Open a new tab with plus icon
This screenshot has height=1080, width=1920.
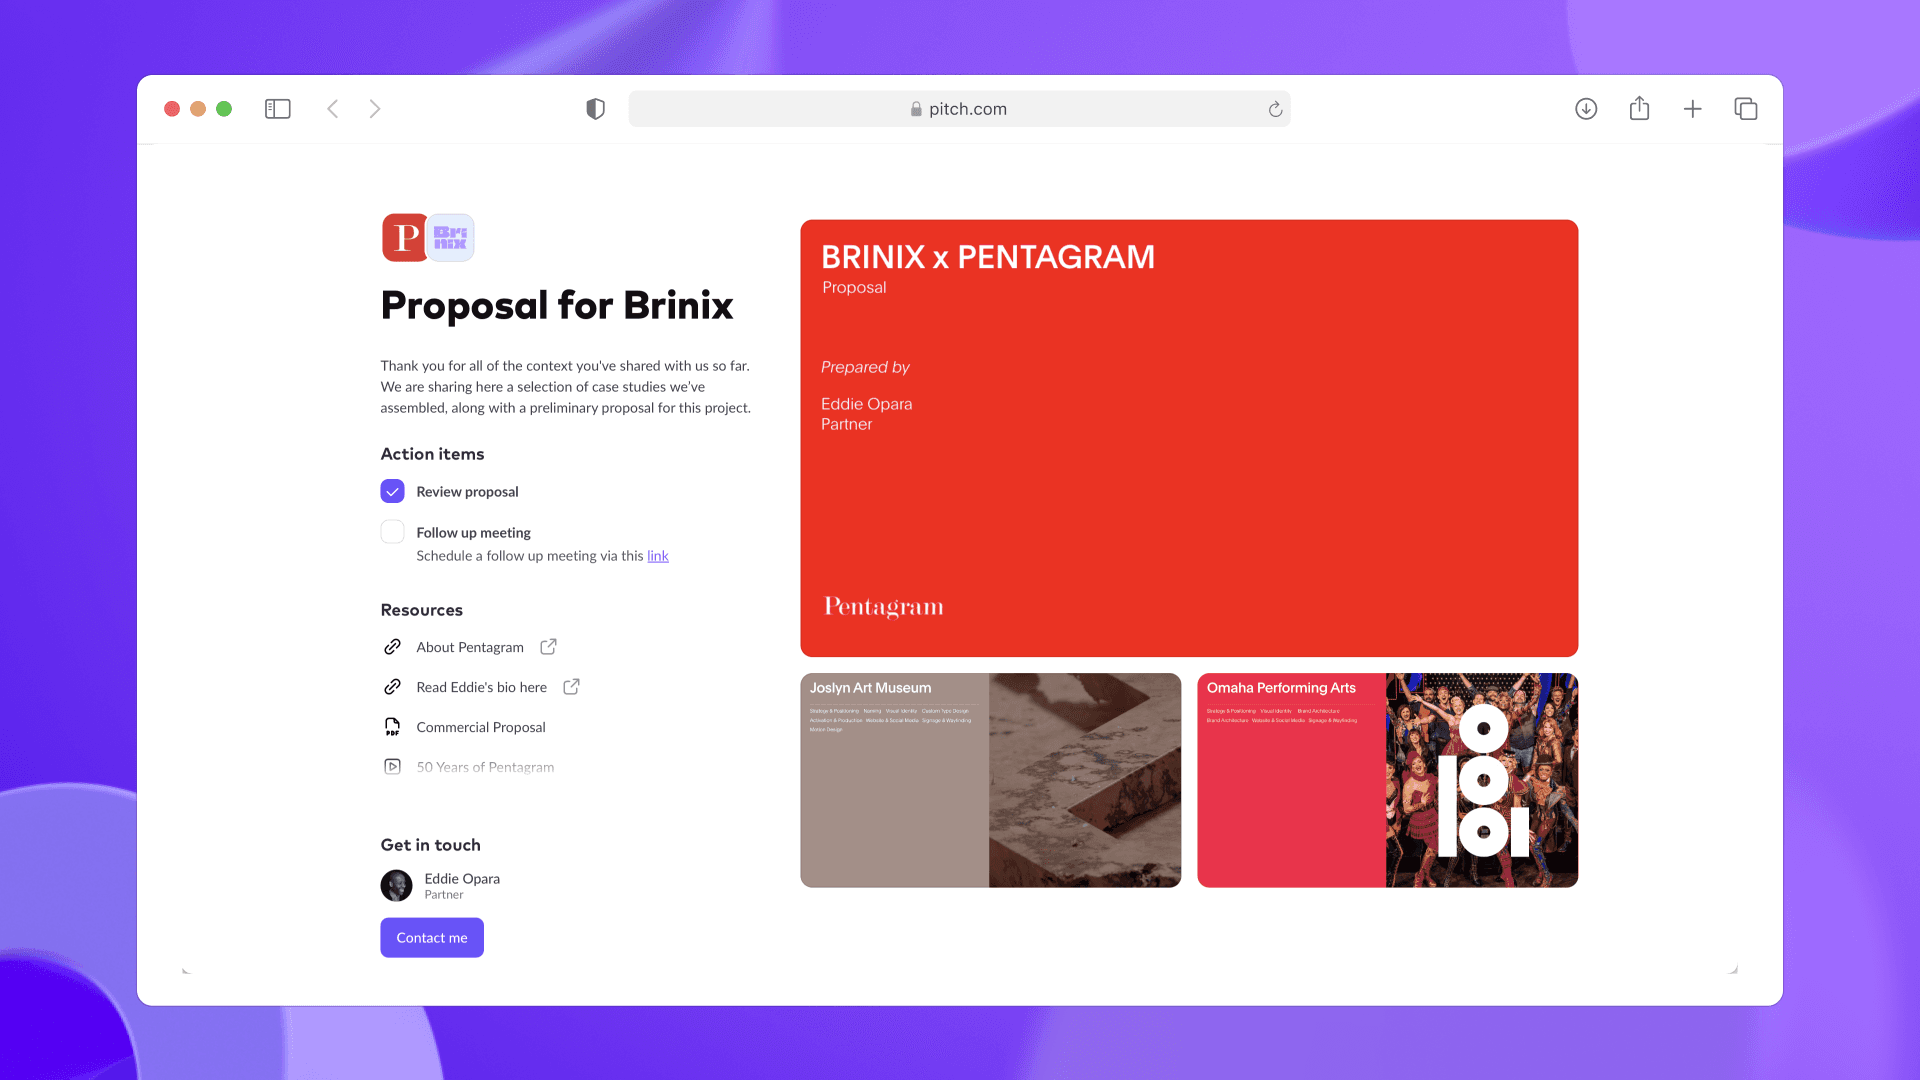click(x=1692, y=109)
